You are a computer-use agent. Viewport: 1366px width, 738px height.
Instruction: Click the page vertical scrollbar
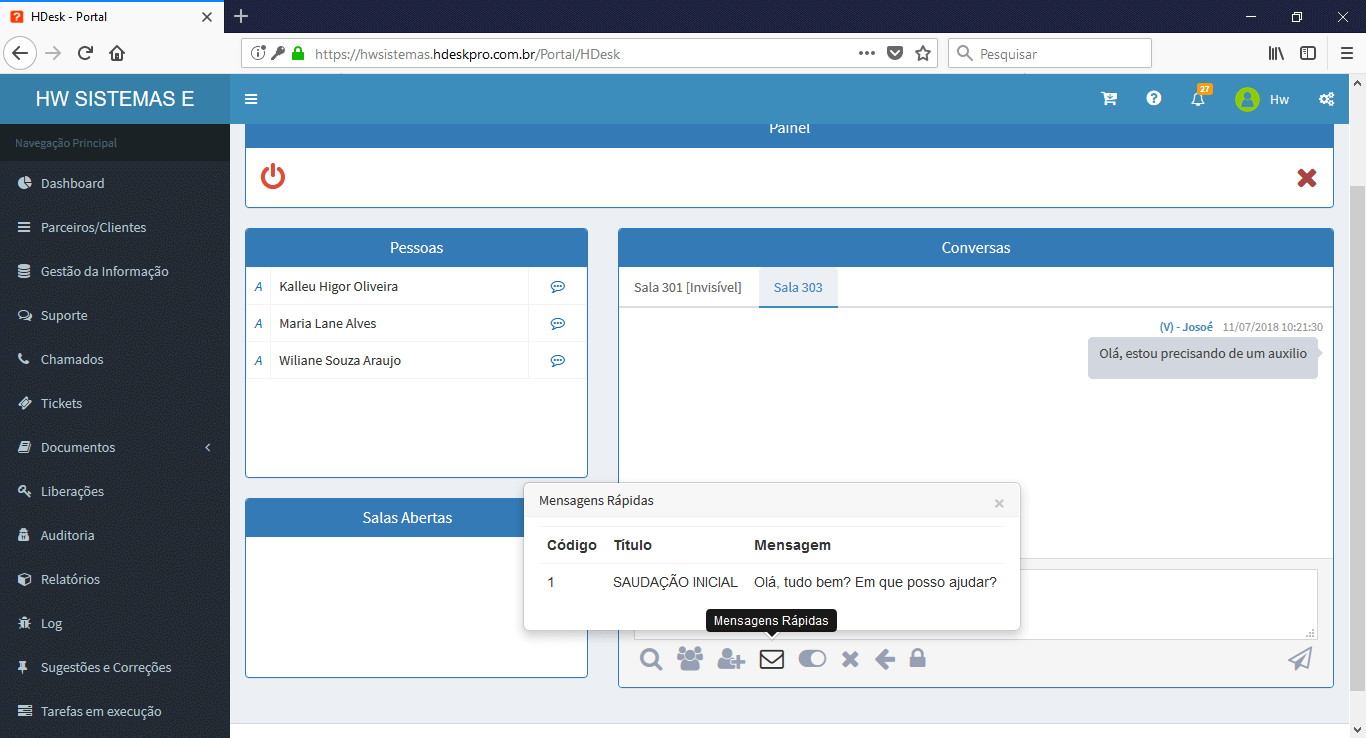1357,437
